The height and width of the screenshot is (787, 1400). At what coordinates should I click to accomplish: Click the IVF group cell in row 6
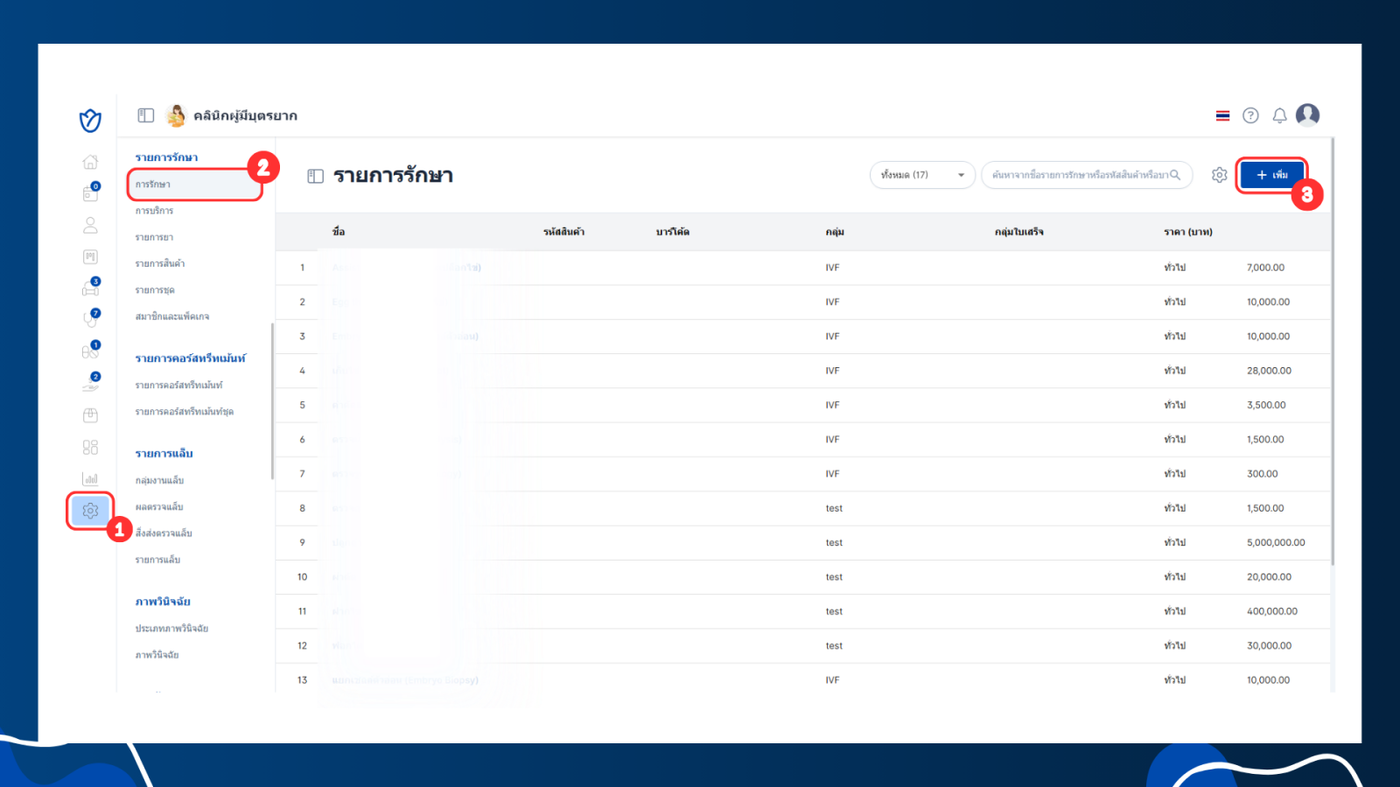point(833,440)
